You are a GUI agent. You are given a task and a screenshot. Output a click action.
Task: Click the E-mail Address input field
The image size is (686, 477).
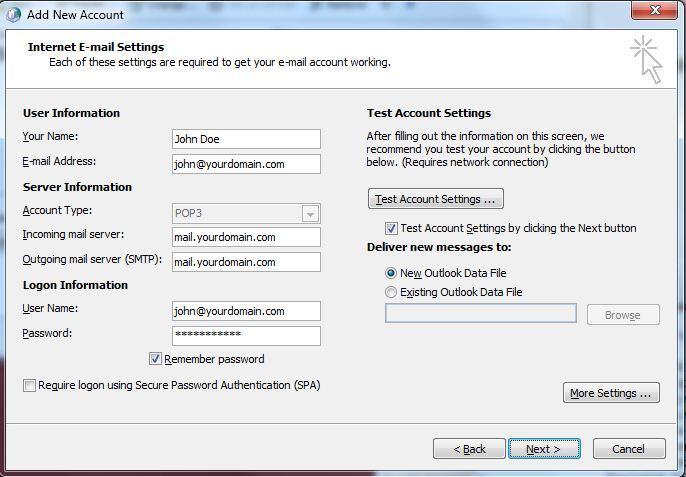246,164
